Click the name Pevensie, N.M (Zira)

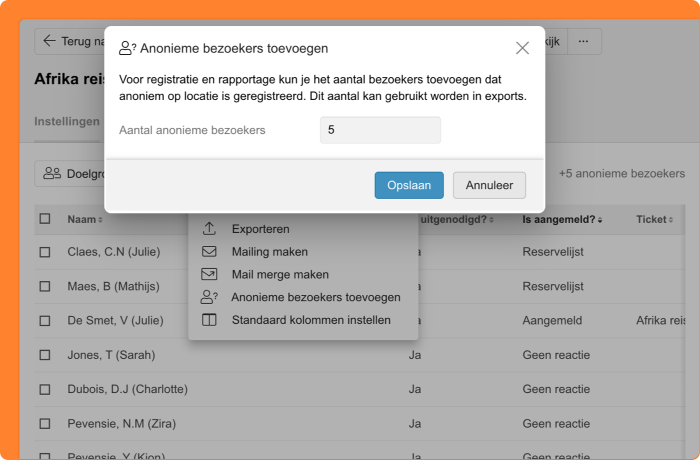tap(121, 423)
